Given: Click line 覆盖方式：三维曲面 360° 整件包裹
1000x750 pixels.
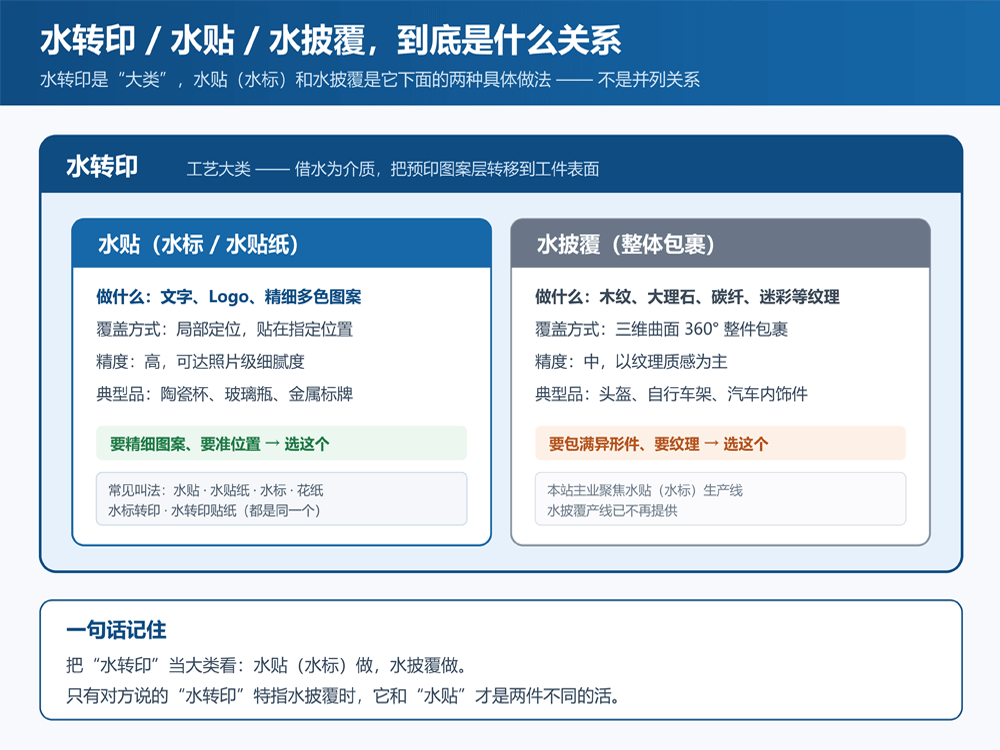Looking at the screenshot, I should click(661, 329).
